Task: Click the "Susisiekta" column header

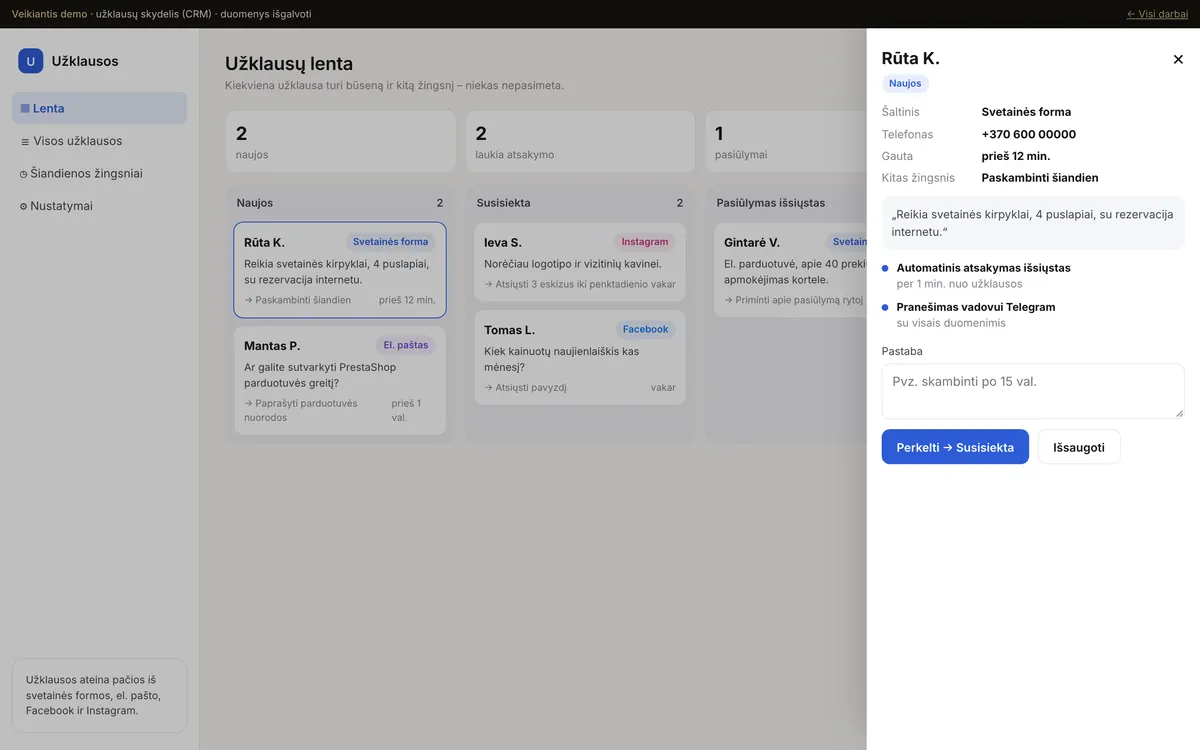Action: [504, 203]
